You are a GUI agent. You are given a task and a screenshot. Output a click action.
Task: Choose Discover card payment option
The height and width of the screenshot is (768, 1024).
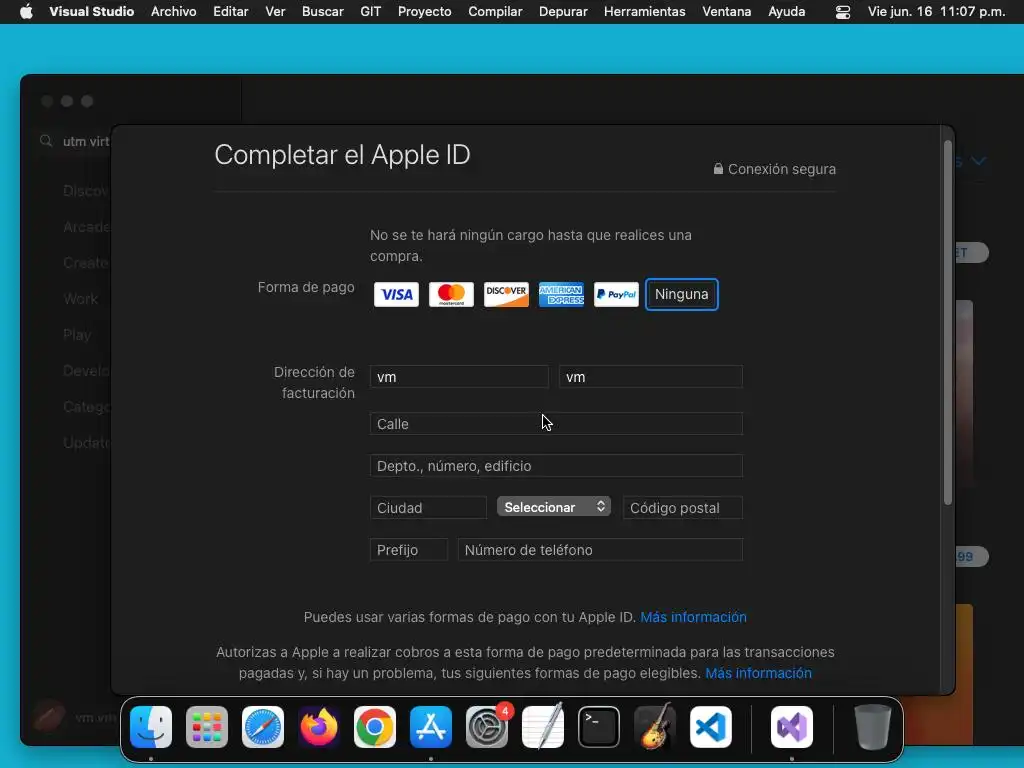(506, 295)
